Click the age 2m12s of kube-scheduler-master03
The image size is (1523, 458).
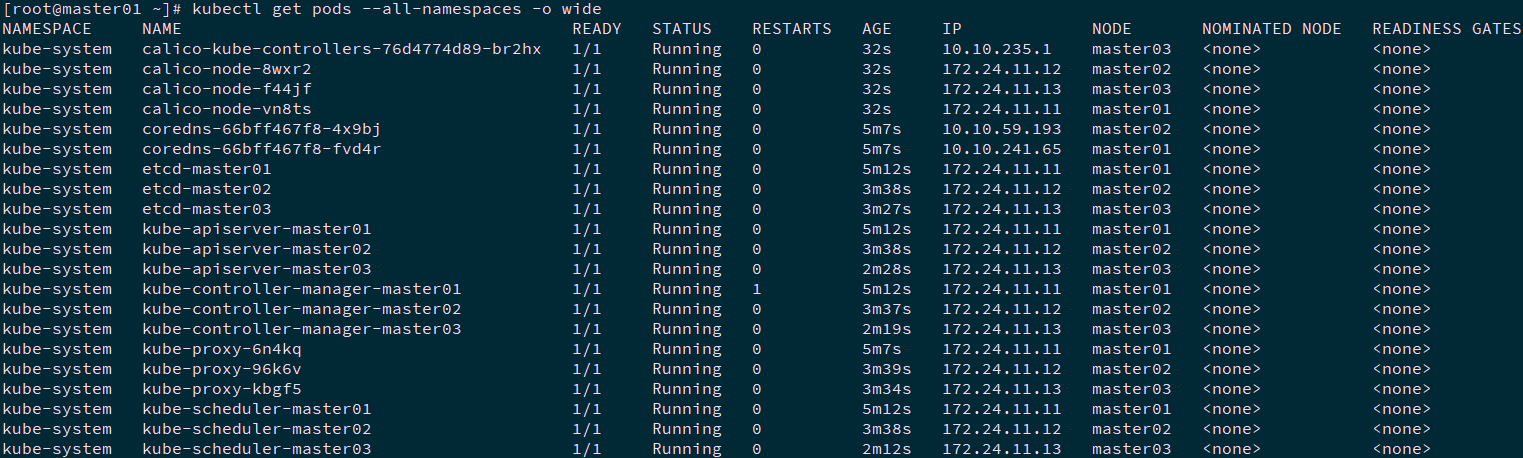coord(886,449)
